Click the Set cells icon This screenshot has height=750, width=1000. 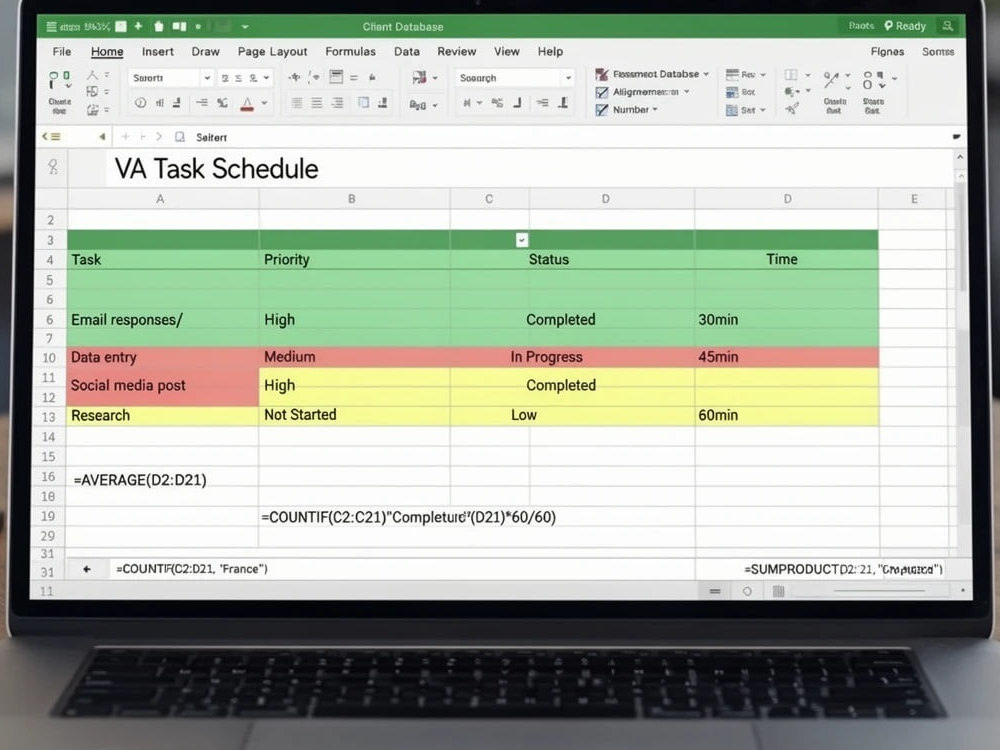tap(732, 110)
